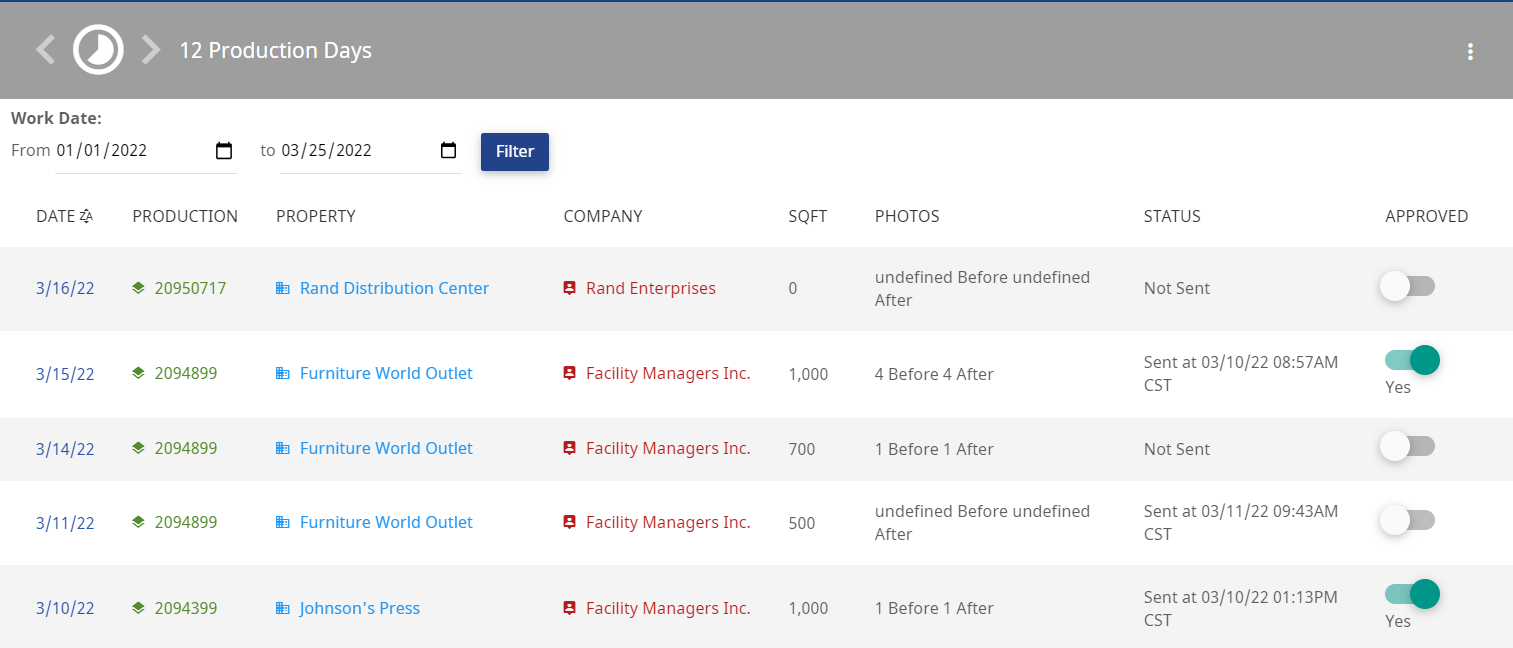Click building icon beside Johnson's Press

(282, 608)
